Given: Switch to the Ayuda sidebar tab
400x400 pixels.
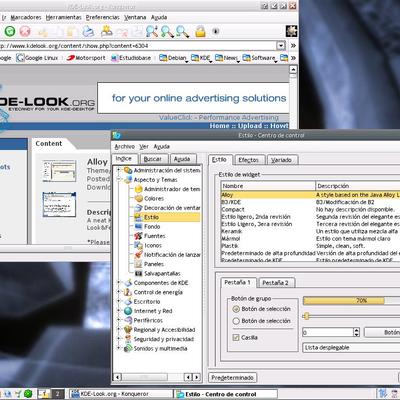Looking at the screenshot, I should pyautogui.click(x=182, y=159).
